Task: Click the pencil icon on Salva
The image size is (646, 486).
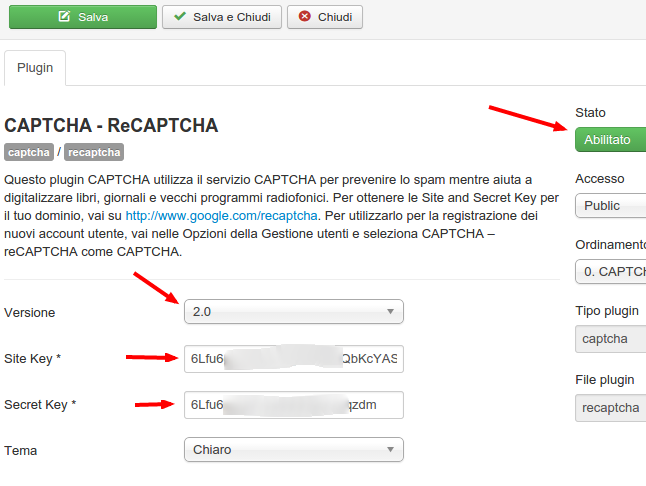Action: (64, 16)
